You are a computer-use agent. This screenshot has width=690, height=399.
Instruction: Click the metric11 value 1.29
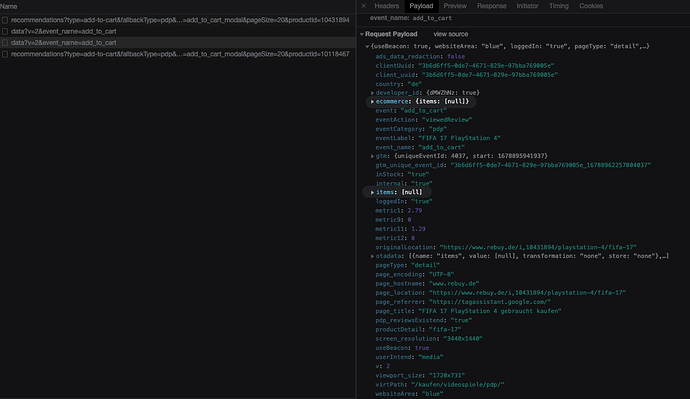click(418, 229)
